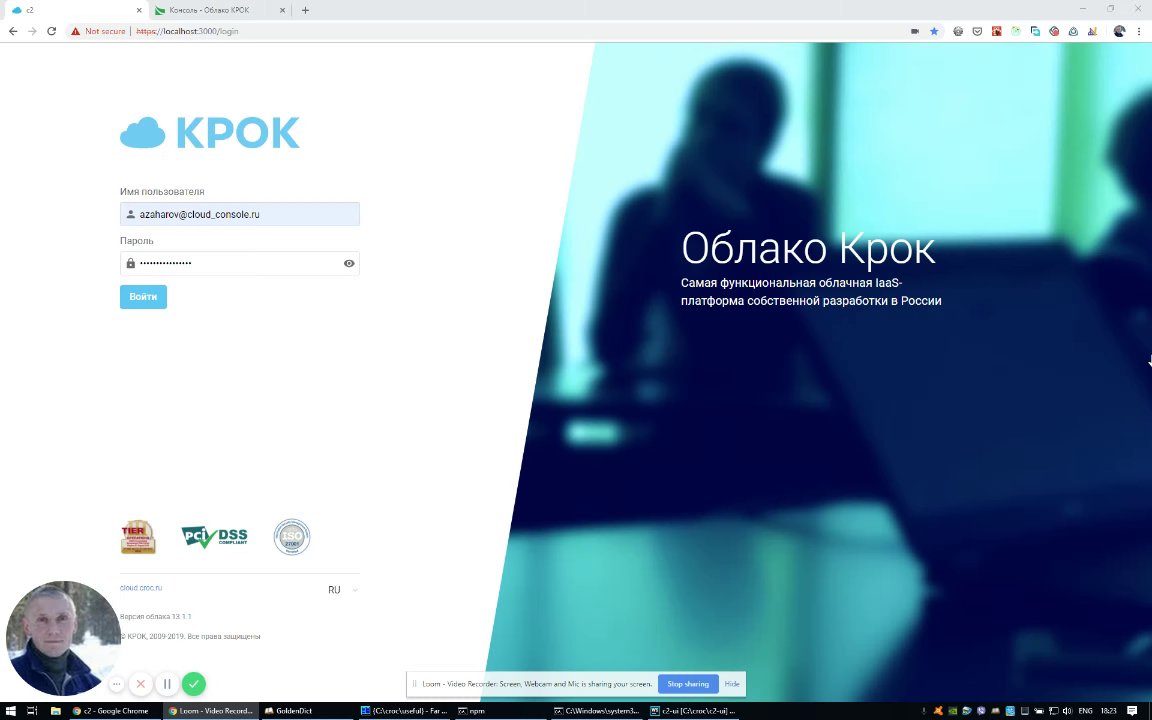The height and width of the screenshot is (720, 1152).
Task: Open a new browser tab
Action: (x=306, y=10)
